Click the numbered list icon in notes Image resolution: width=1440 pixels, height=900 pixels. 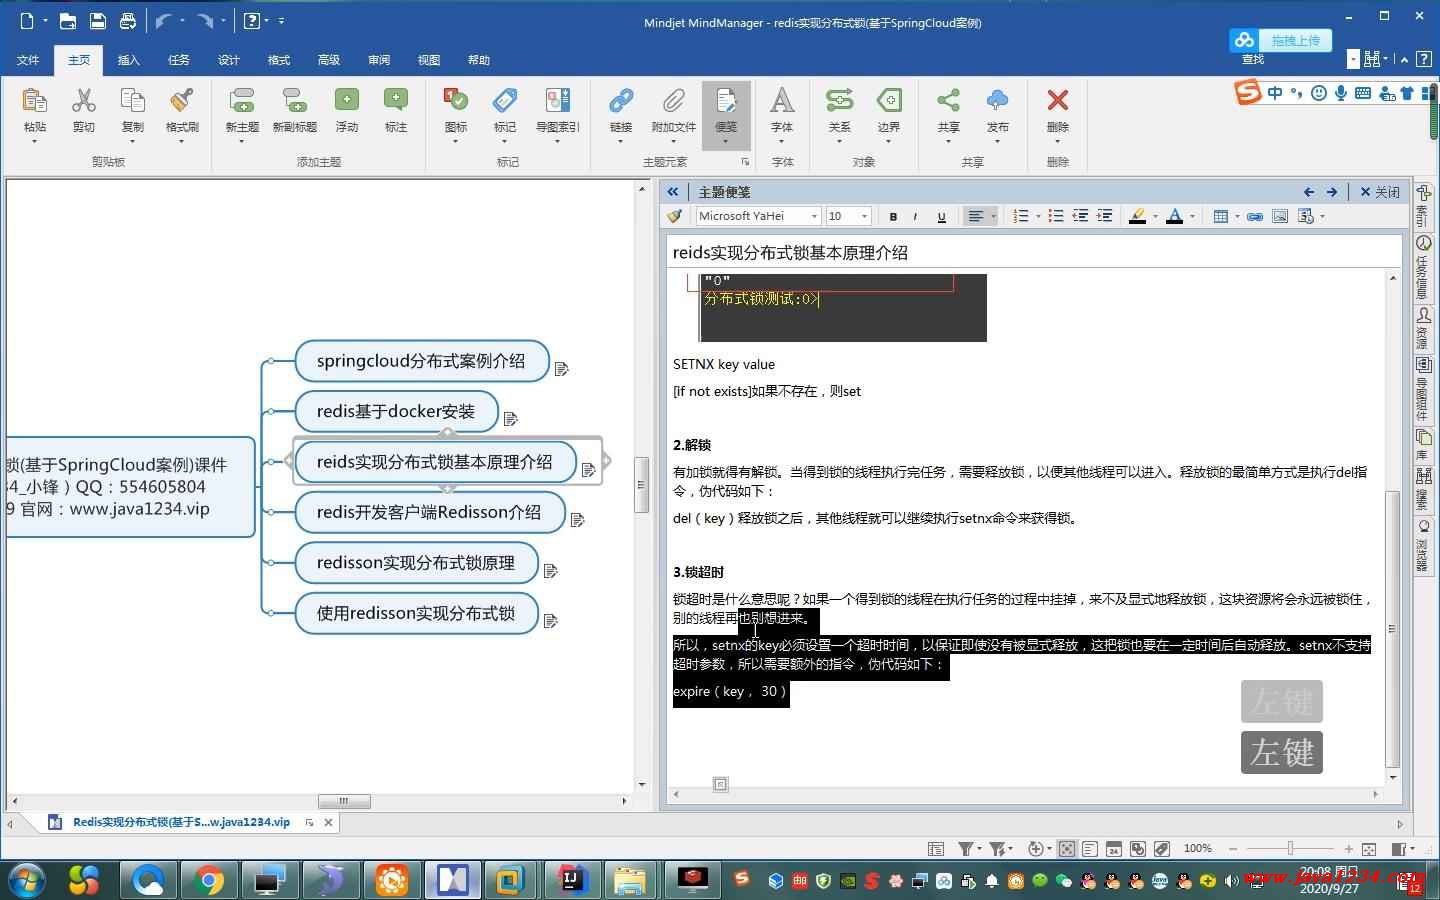coord(1020,216)
